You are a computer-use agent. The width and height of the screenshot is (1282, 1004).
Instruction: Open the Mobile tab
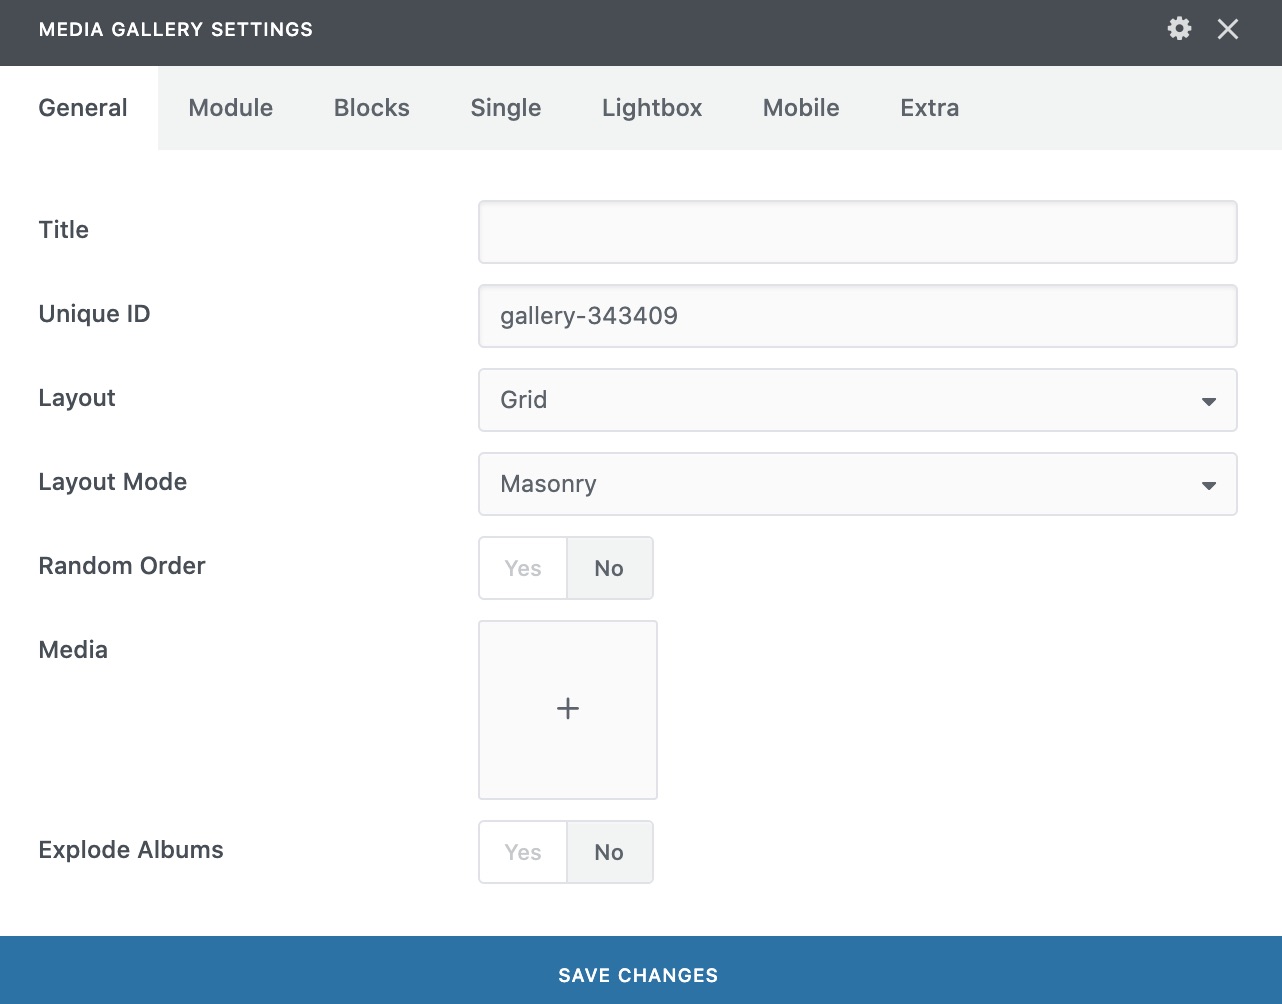coord(800,108)
